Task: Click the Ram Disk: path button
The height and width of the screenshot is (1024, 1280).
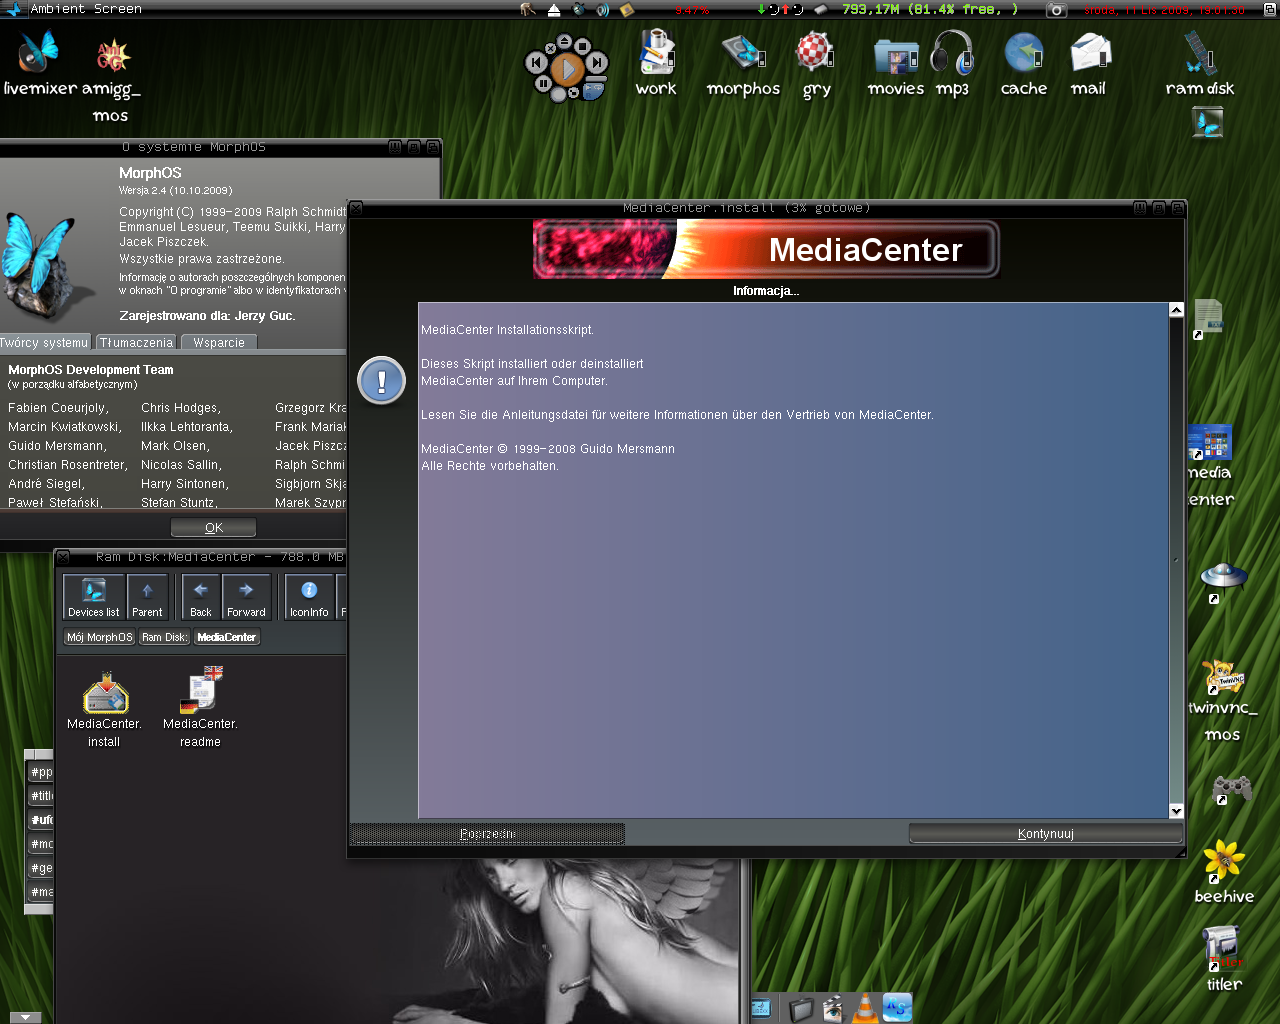Action: tap(164, 637)
